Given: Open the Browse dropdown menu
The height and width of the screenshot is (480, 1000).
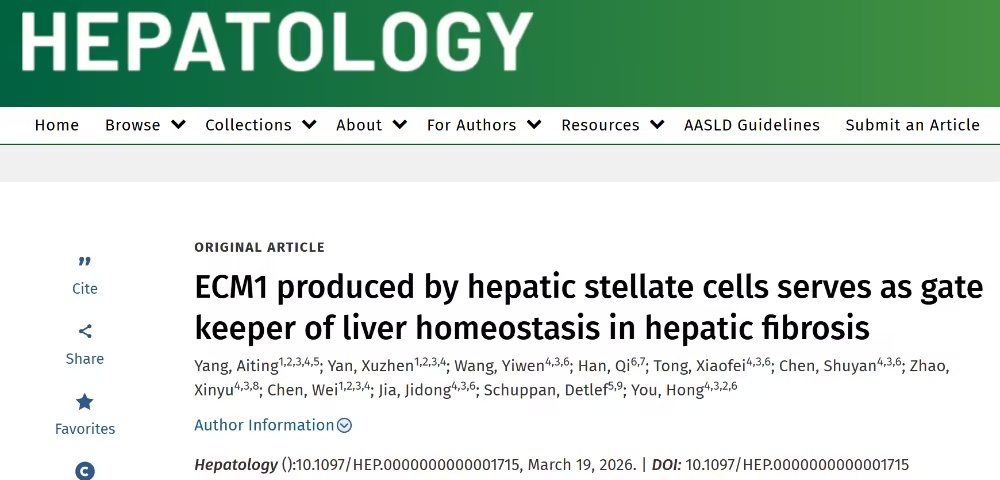Looking at the screenshot, I should pos(145,125).
